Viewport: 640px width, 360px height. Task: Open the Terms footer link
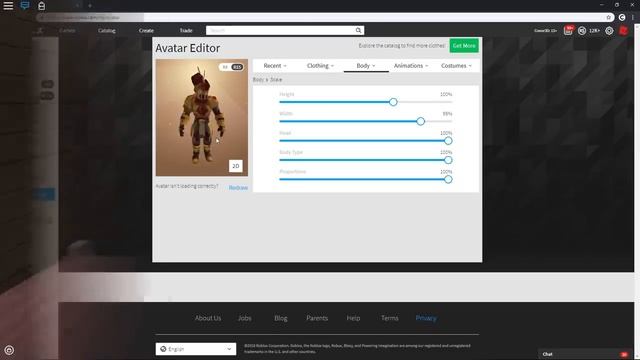pyautogui.click(x=390, y=318)
